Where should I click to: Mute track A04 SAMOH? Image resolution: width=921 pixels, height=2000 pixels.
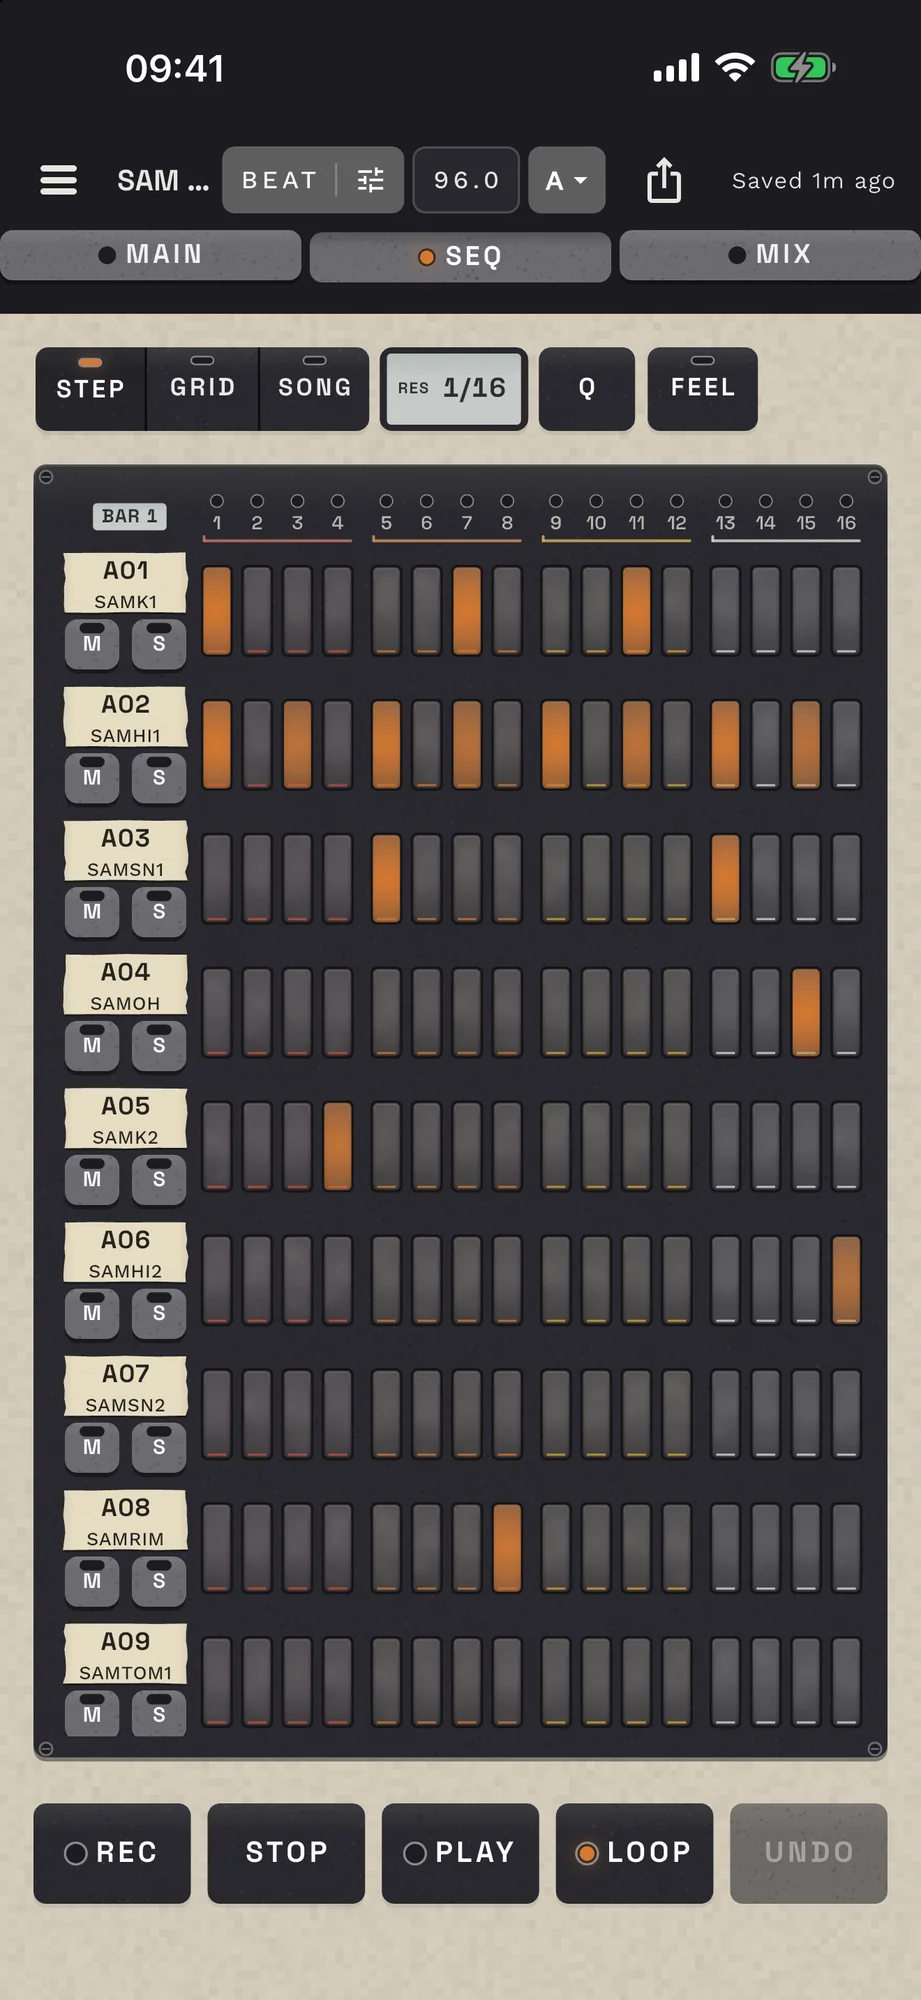tap(92, 1046)
